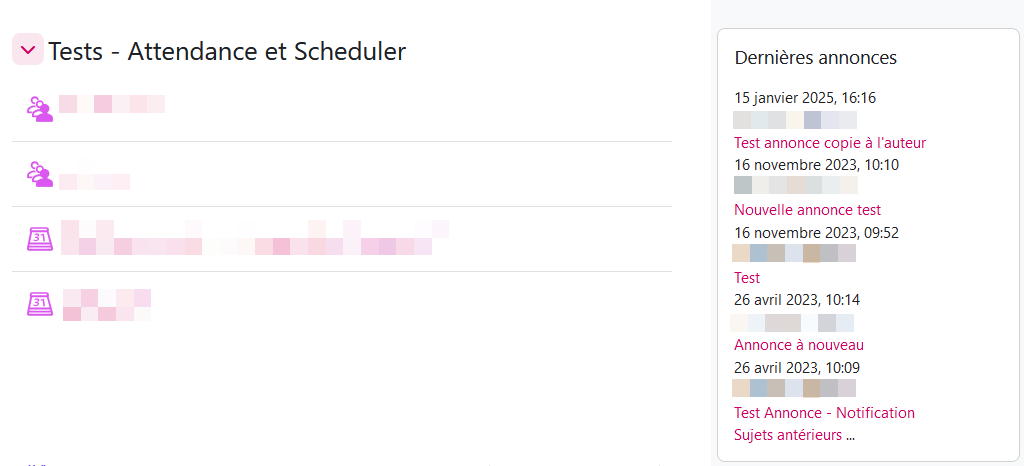Open the announcement titled 'Test'

click(x=747, y=278)
